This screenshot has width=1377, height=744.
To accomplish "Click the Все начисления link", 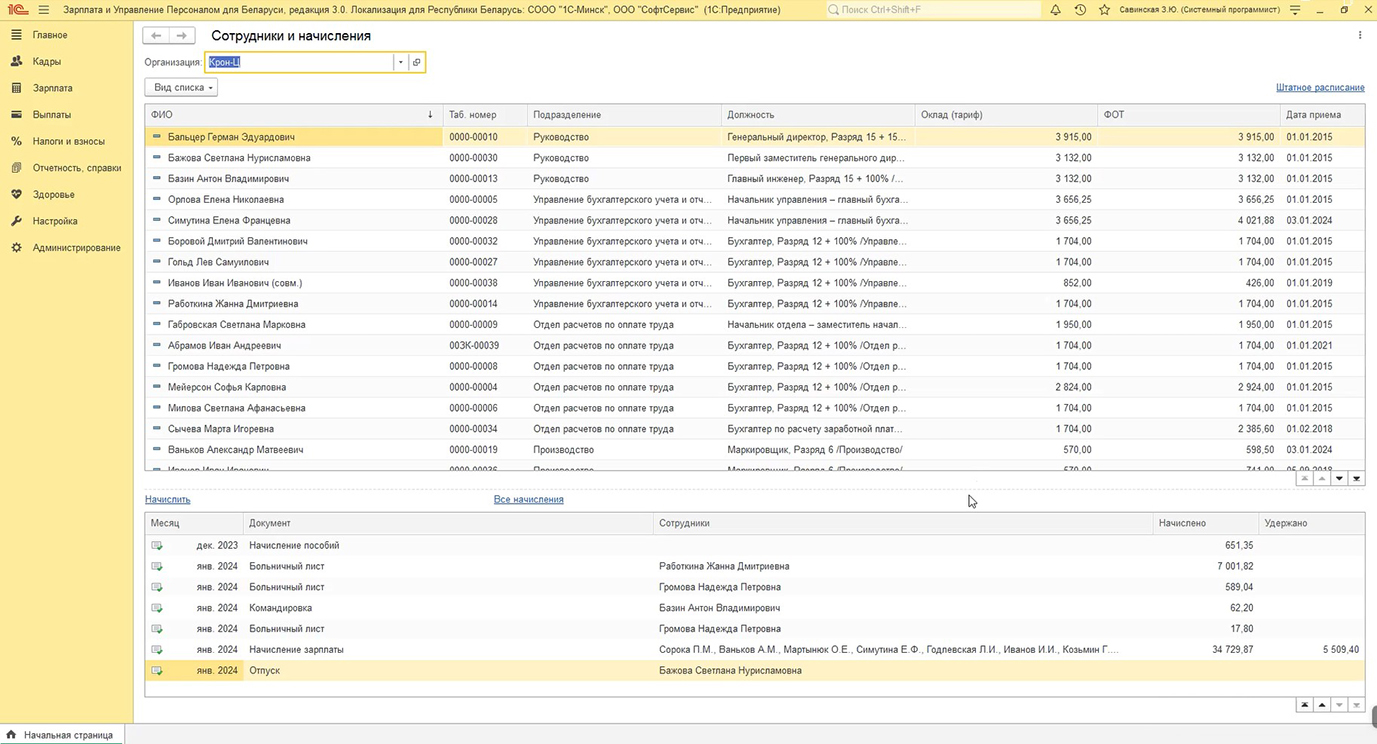I will click(528, 499).
